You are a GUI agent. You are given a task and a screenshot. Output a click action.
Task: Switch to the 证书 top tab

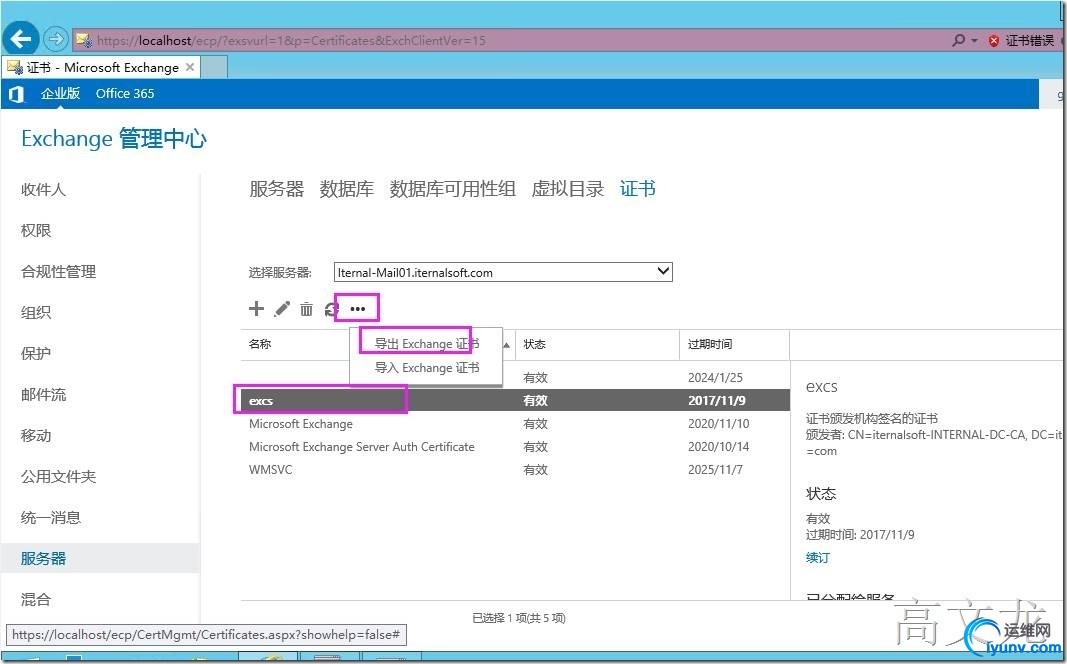tap(638, 188)
